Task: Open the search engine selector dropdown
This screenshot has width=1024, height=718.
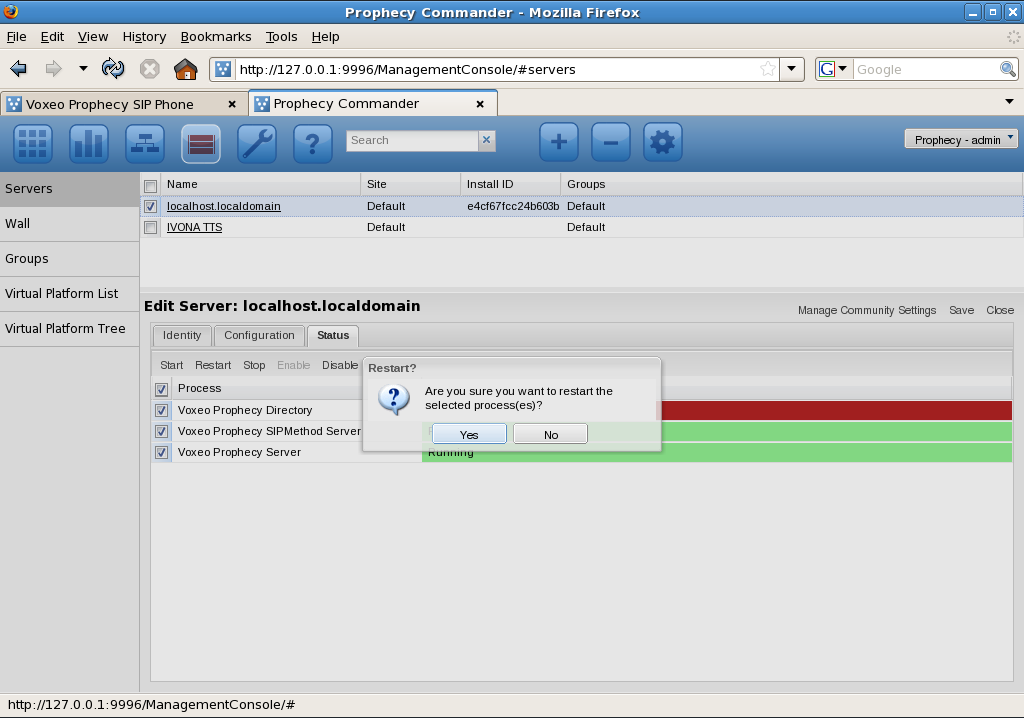Action: point(834,69)
